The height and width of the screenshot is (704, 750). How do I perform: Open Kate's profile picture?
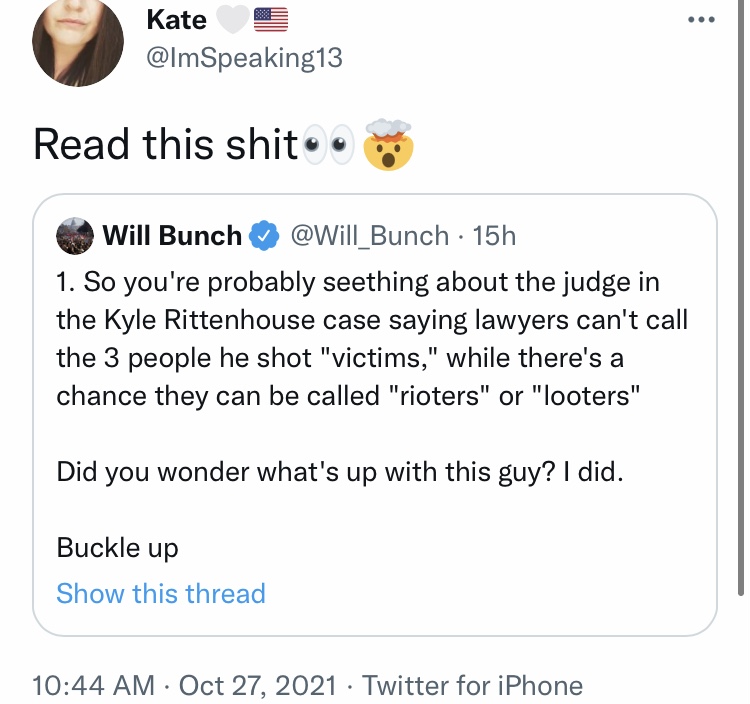[x=78, y=42]
